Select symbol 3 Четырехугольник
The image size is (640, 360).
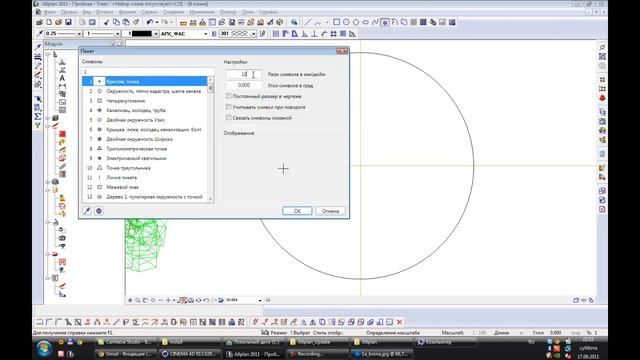(145, 101)
